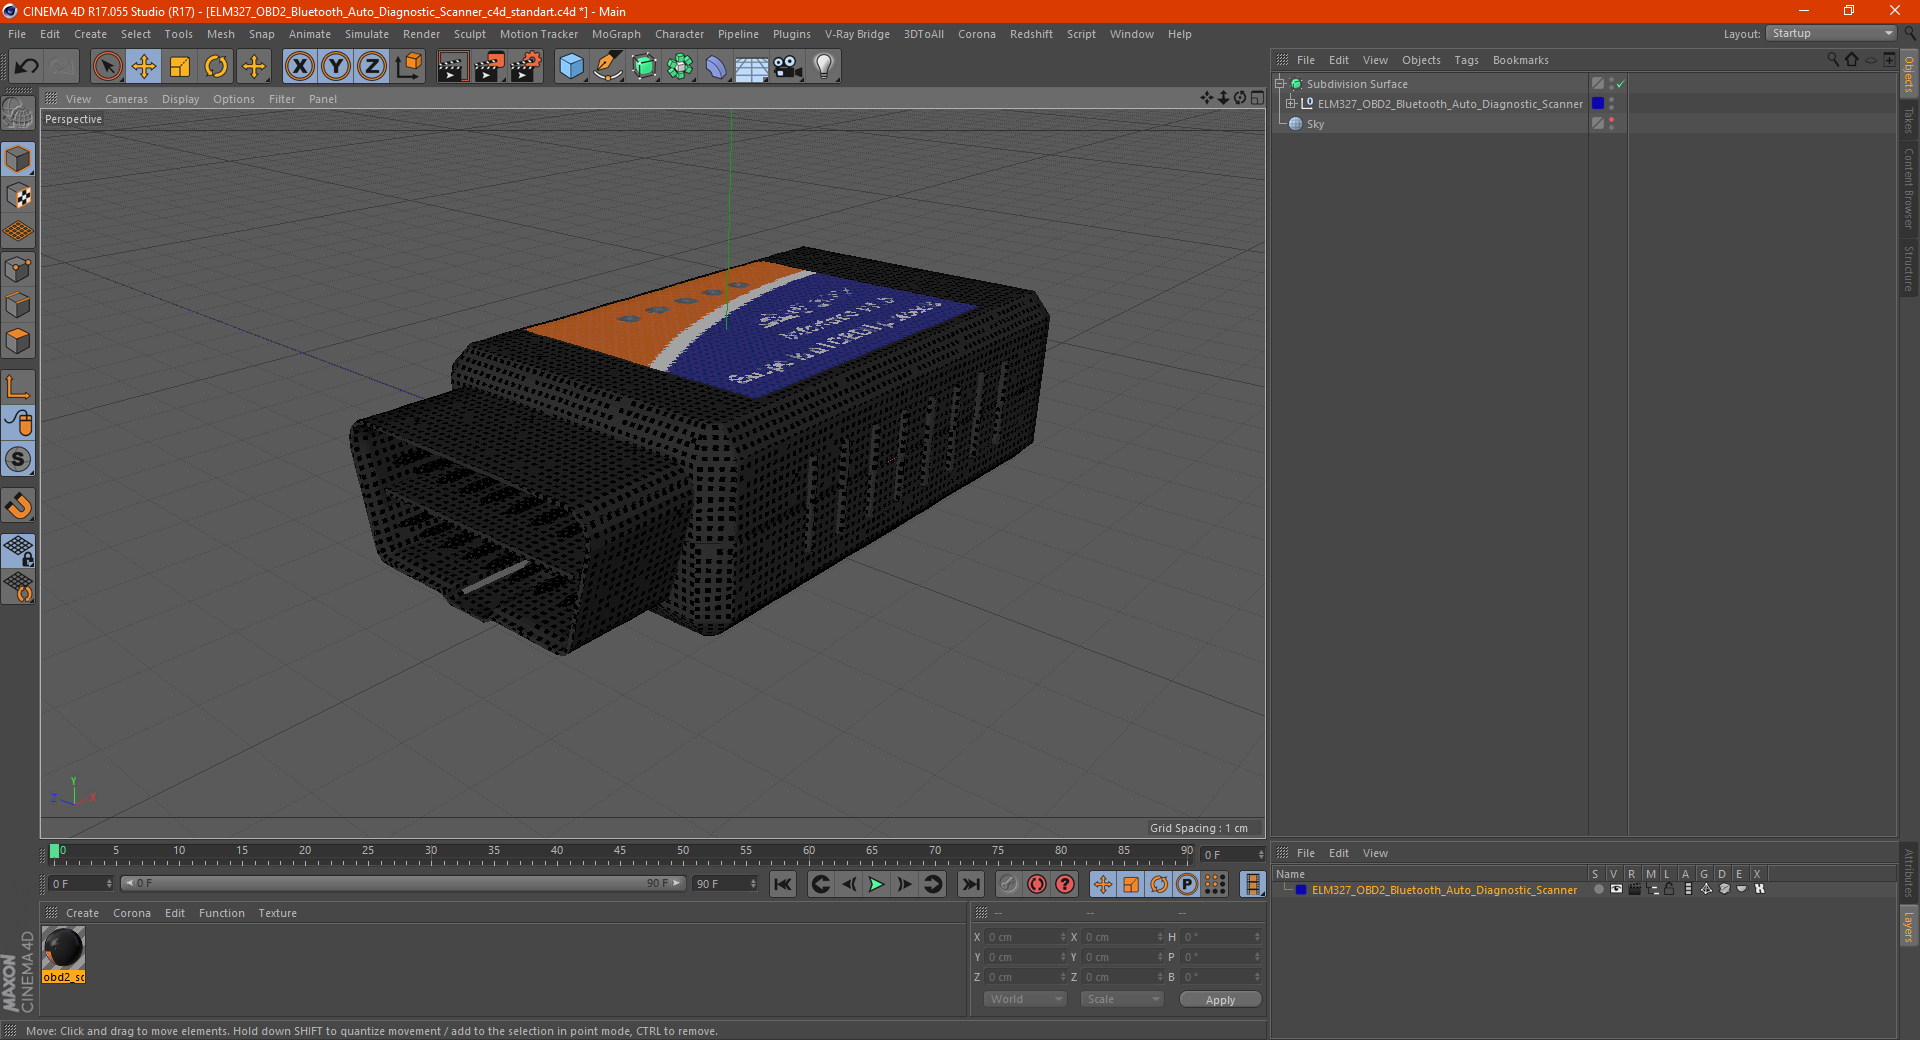Open the Subdivision Surface generators icon
This screenshot has height=1040, width=1920.
coord(644,67)
